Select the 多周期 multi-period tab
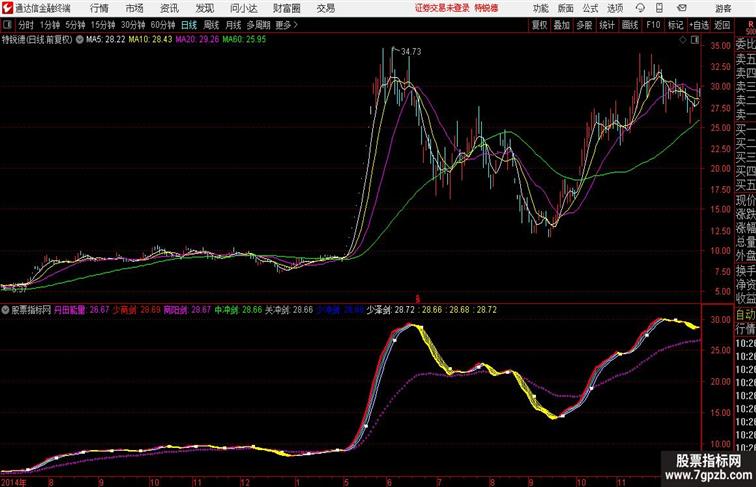The image size is (756, 487). [x=258, y=25]
